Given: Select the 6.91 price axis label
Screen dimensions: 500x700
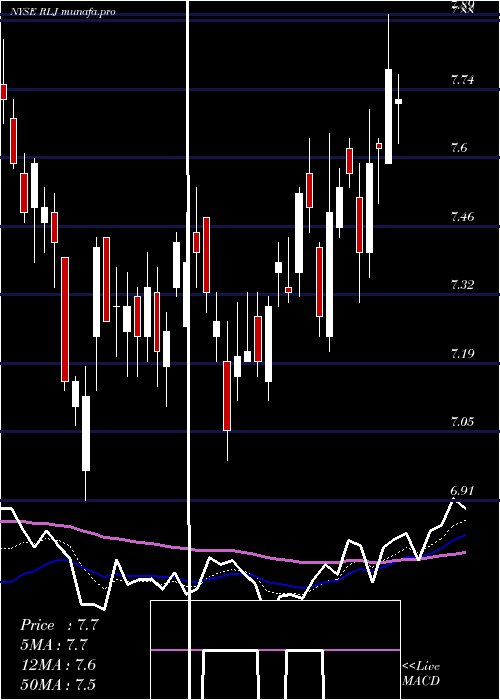Looking at the screenshot, I should (462, 491).
